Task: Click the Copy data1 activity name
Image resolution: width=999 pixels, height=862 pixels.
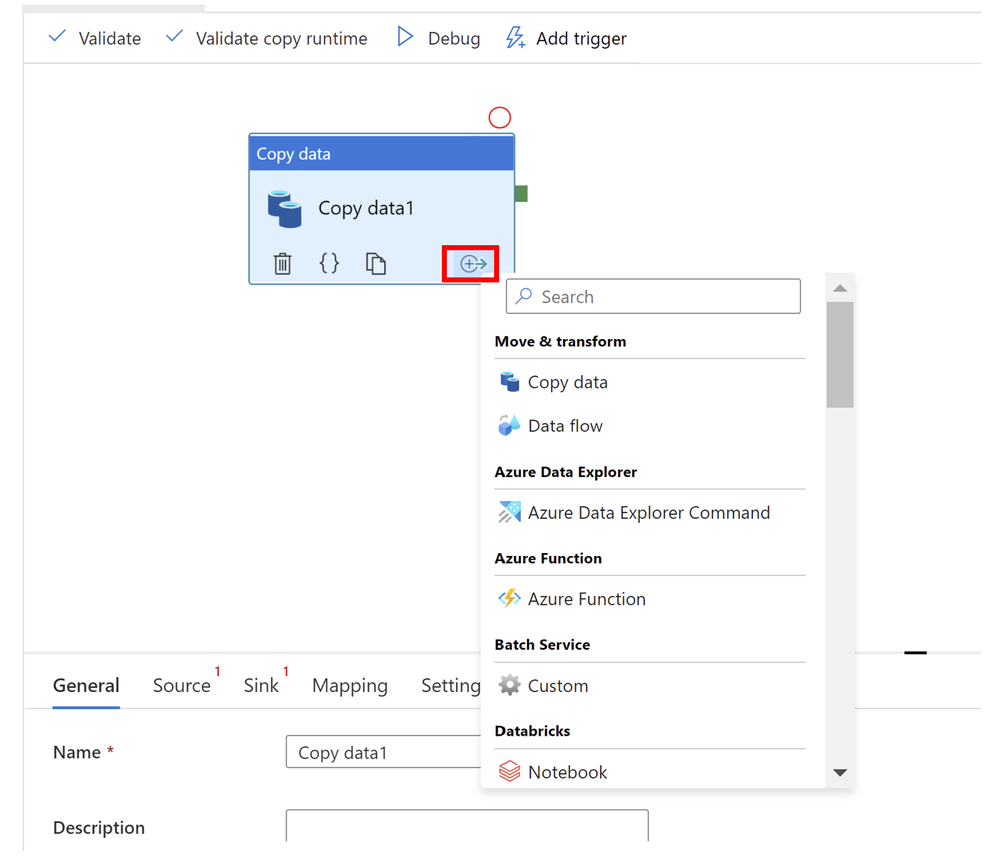Action: pos(366,208)
